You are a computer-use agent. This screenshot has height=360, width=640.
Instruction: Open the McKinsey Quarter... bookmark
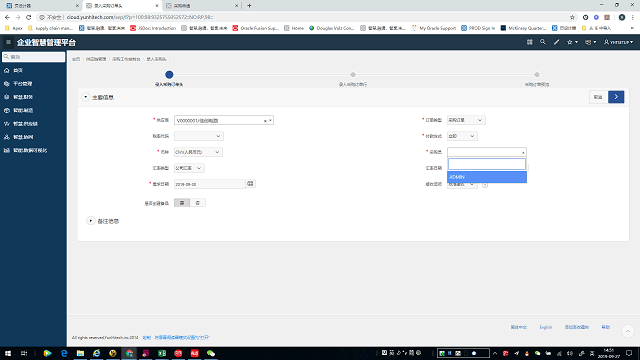[523, 28]
